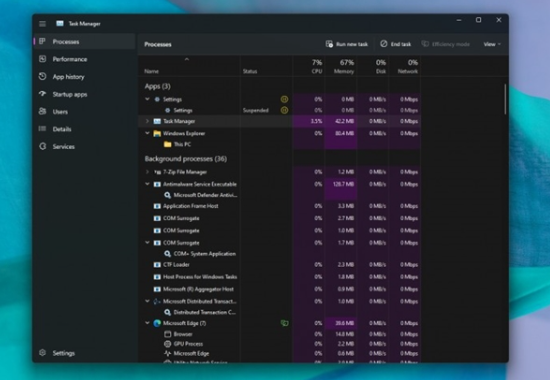Collapse Microsoft Distributed Transaction group
Viewport: 550px width, 380px height.
[x=147, y=301]
